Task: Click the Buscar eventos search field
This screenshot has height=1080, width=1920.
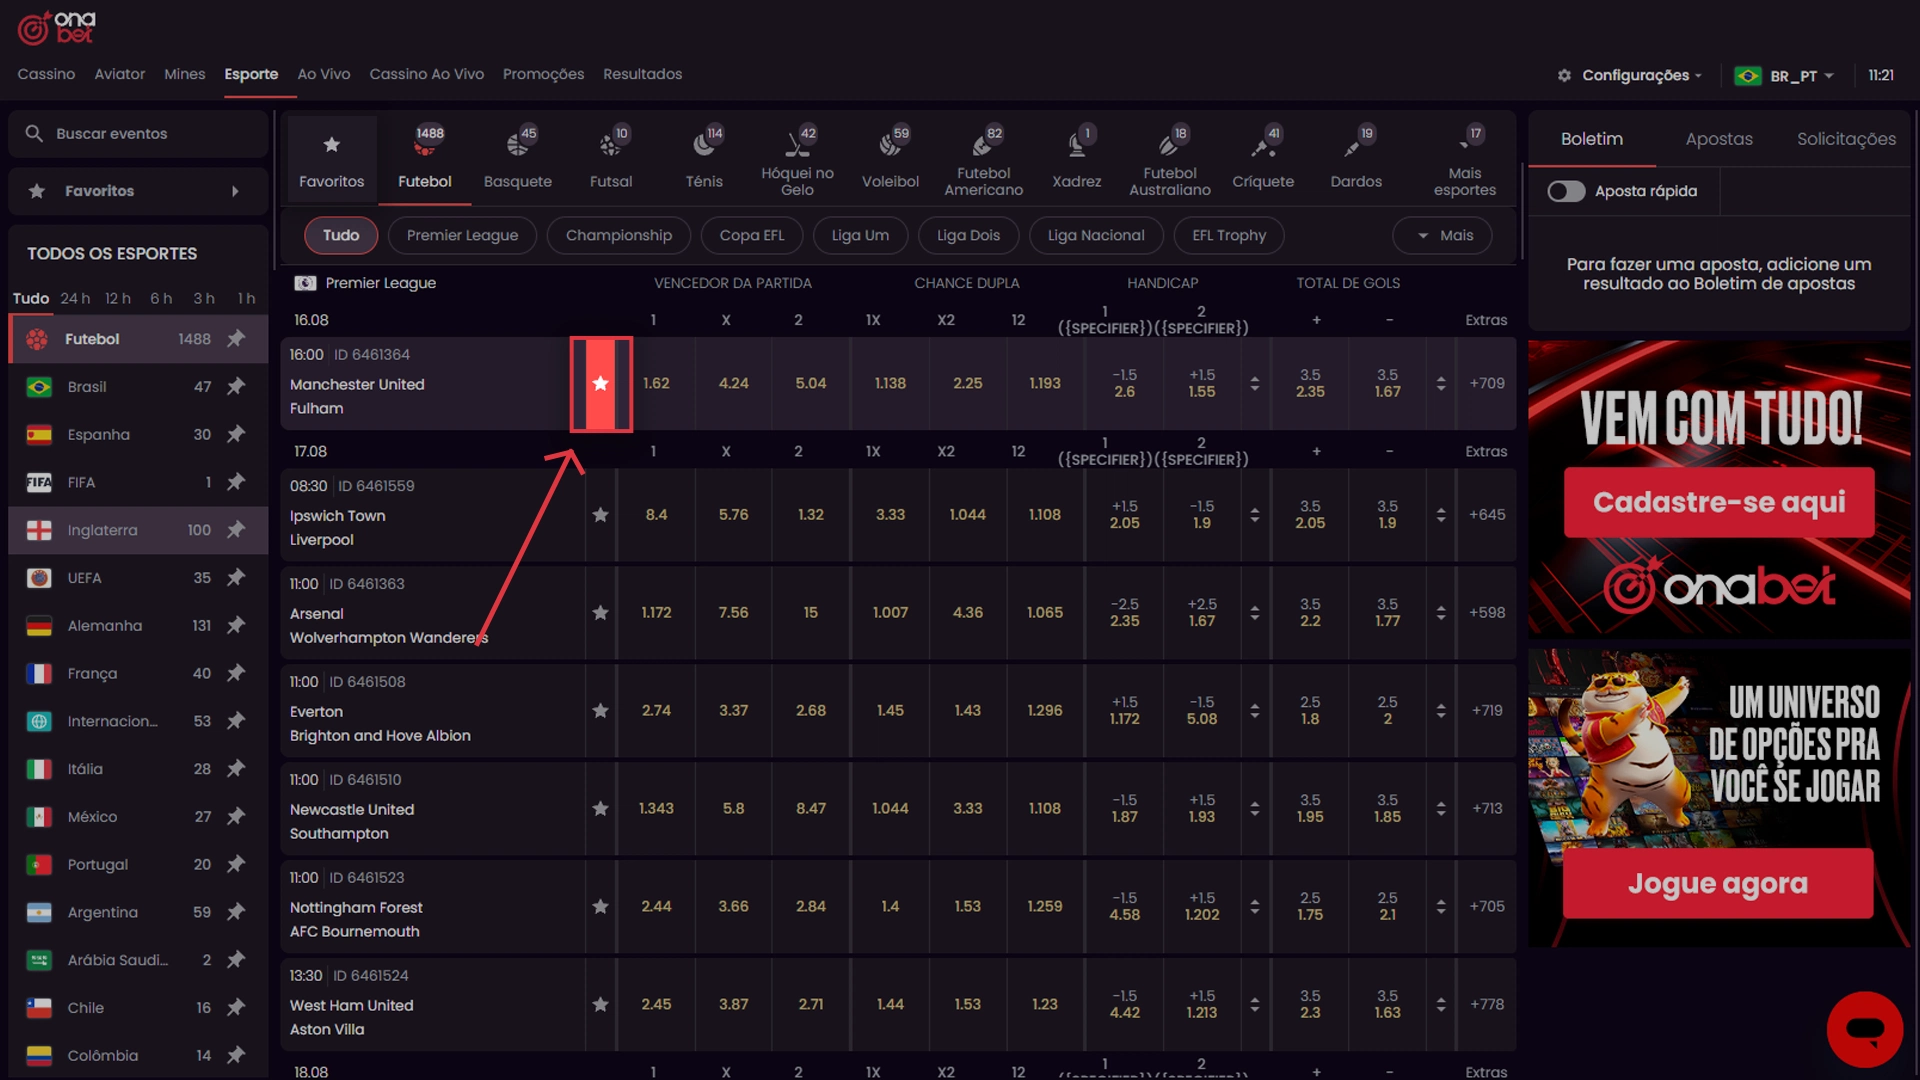Action: [x=138, y=133]
